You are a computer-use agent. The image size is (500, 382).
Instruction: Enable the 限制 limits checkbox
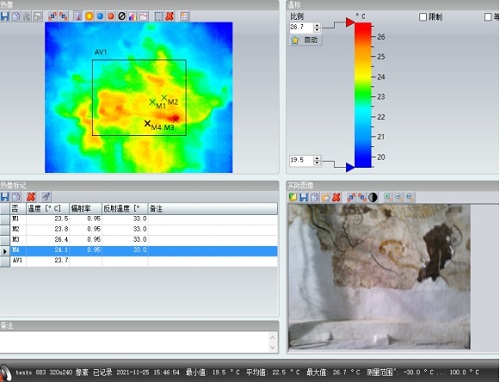tap(423, 17)
